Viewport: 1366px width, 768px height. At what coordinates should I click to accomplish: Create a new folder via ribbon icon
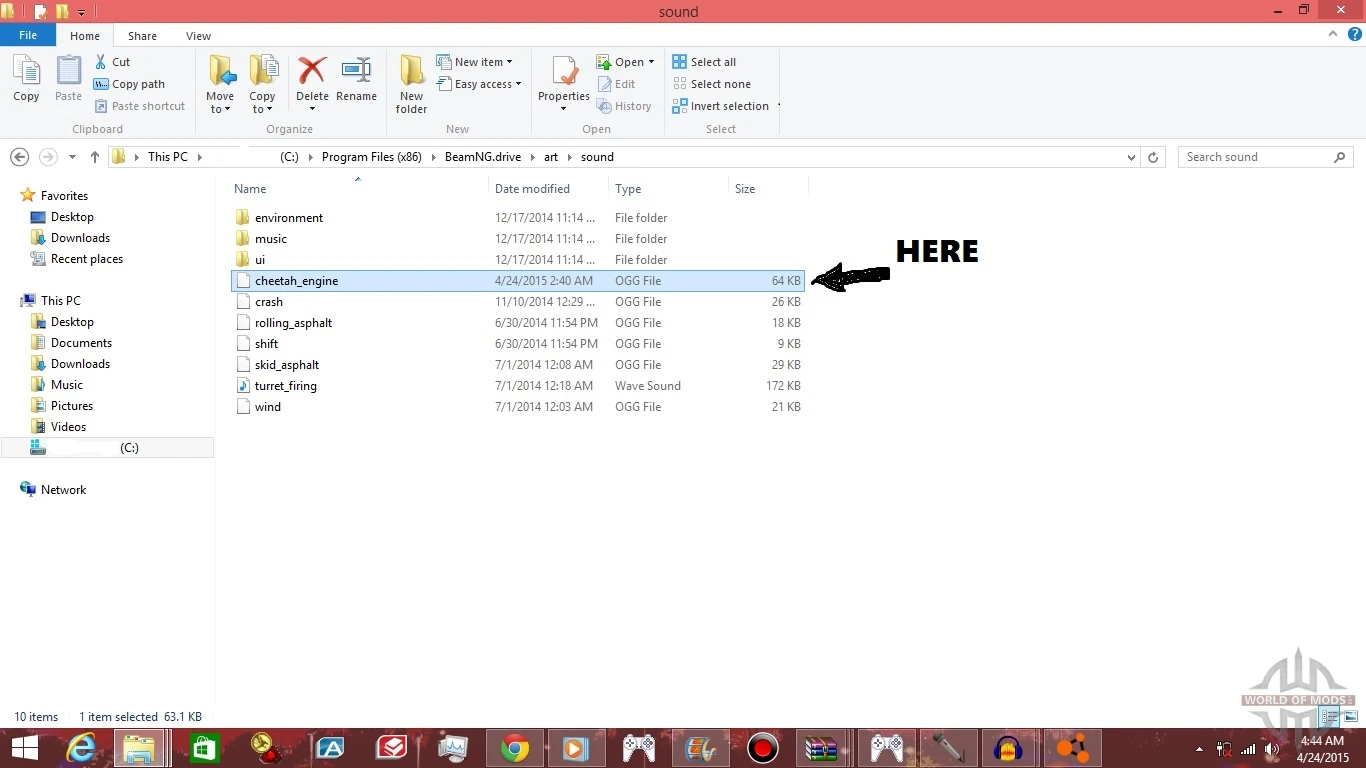click(411, 72)
